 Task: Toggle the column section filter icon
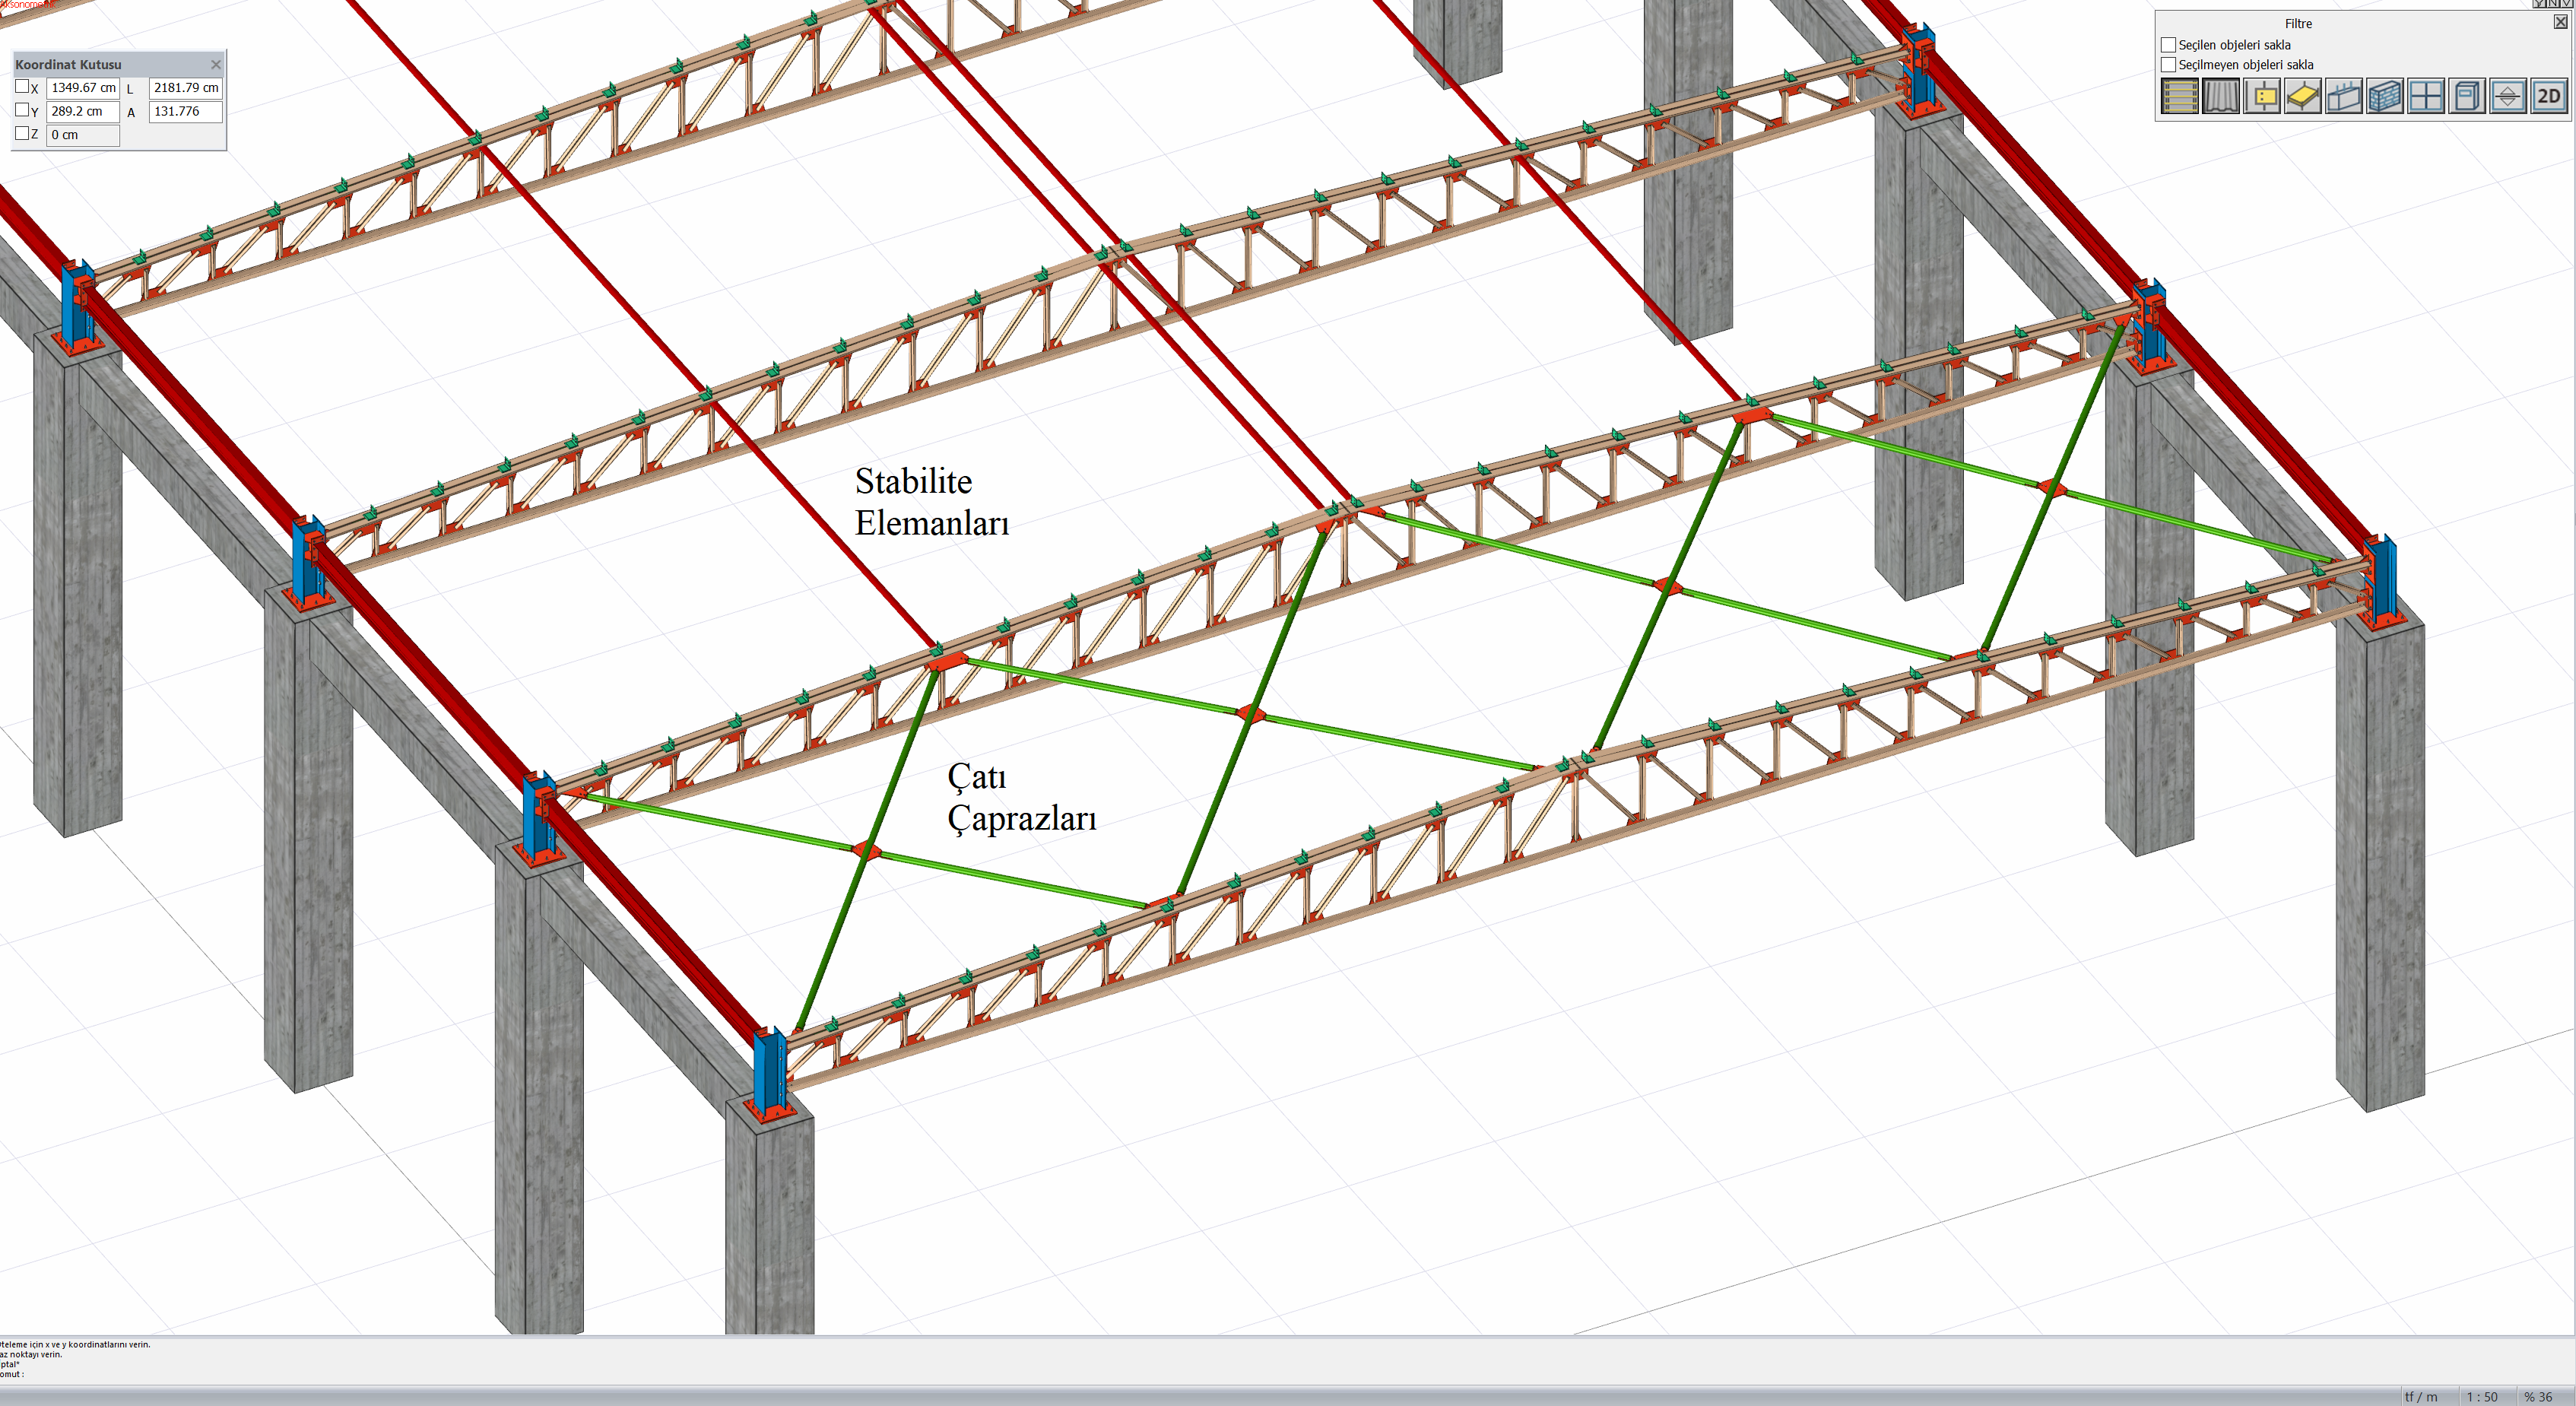coord(2262,96)
